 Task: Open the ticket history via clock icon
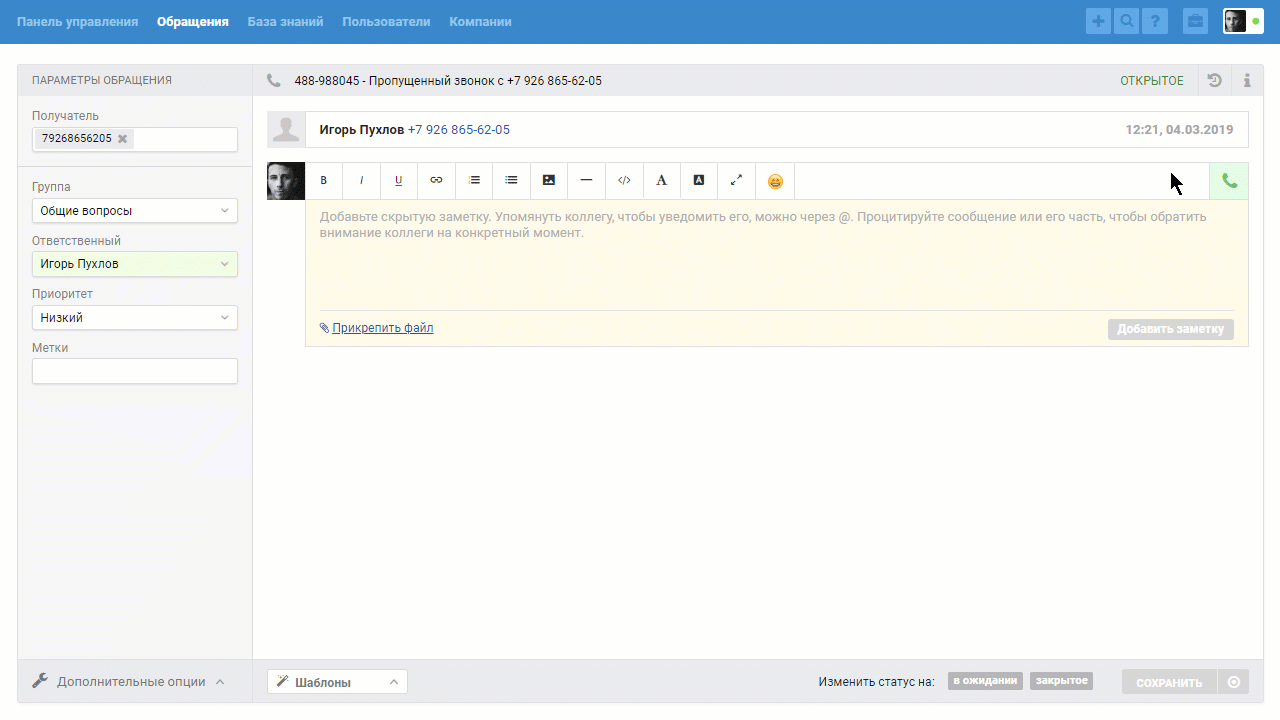(1214, 80)
